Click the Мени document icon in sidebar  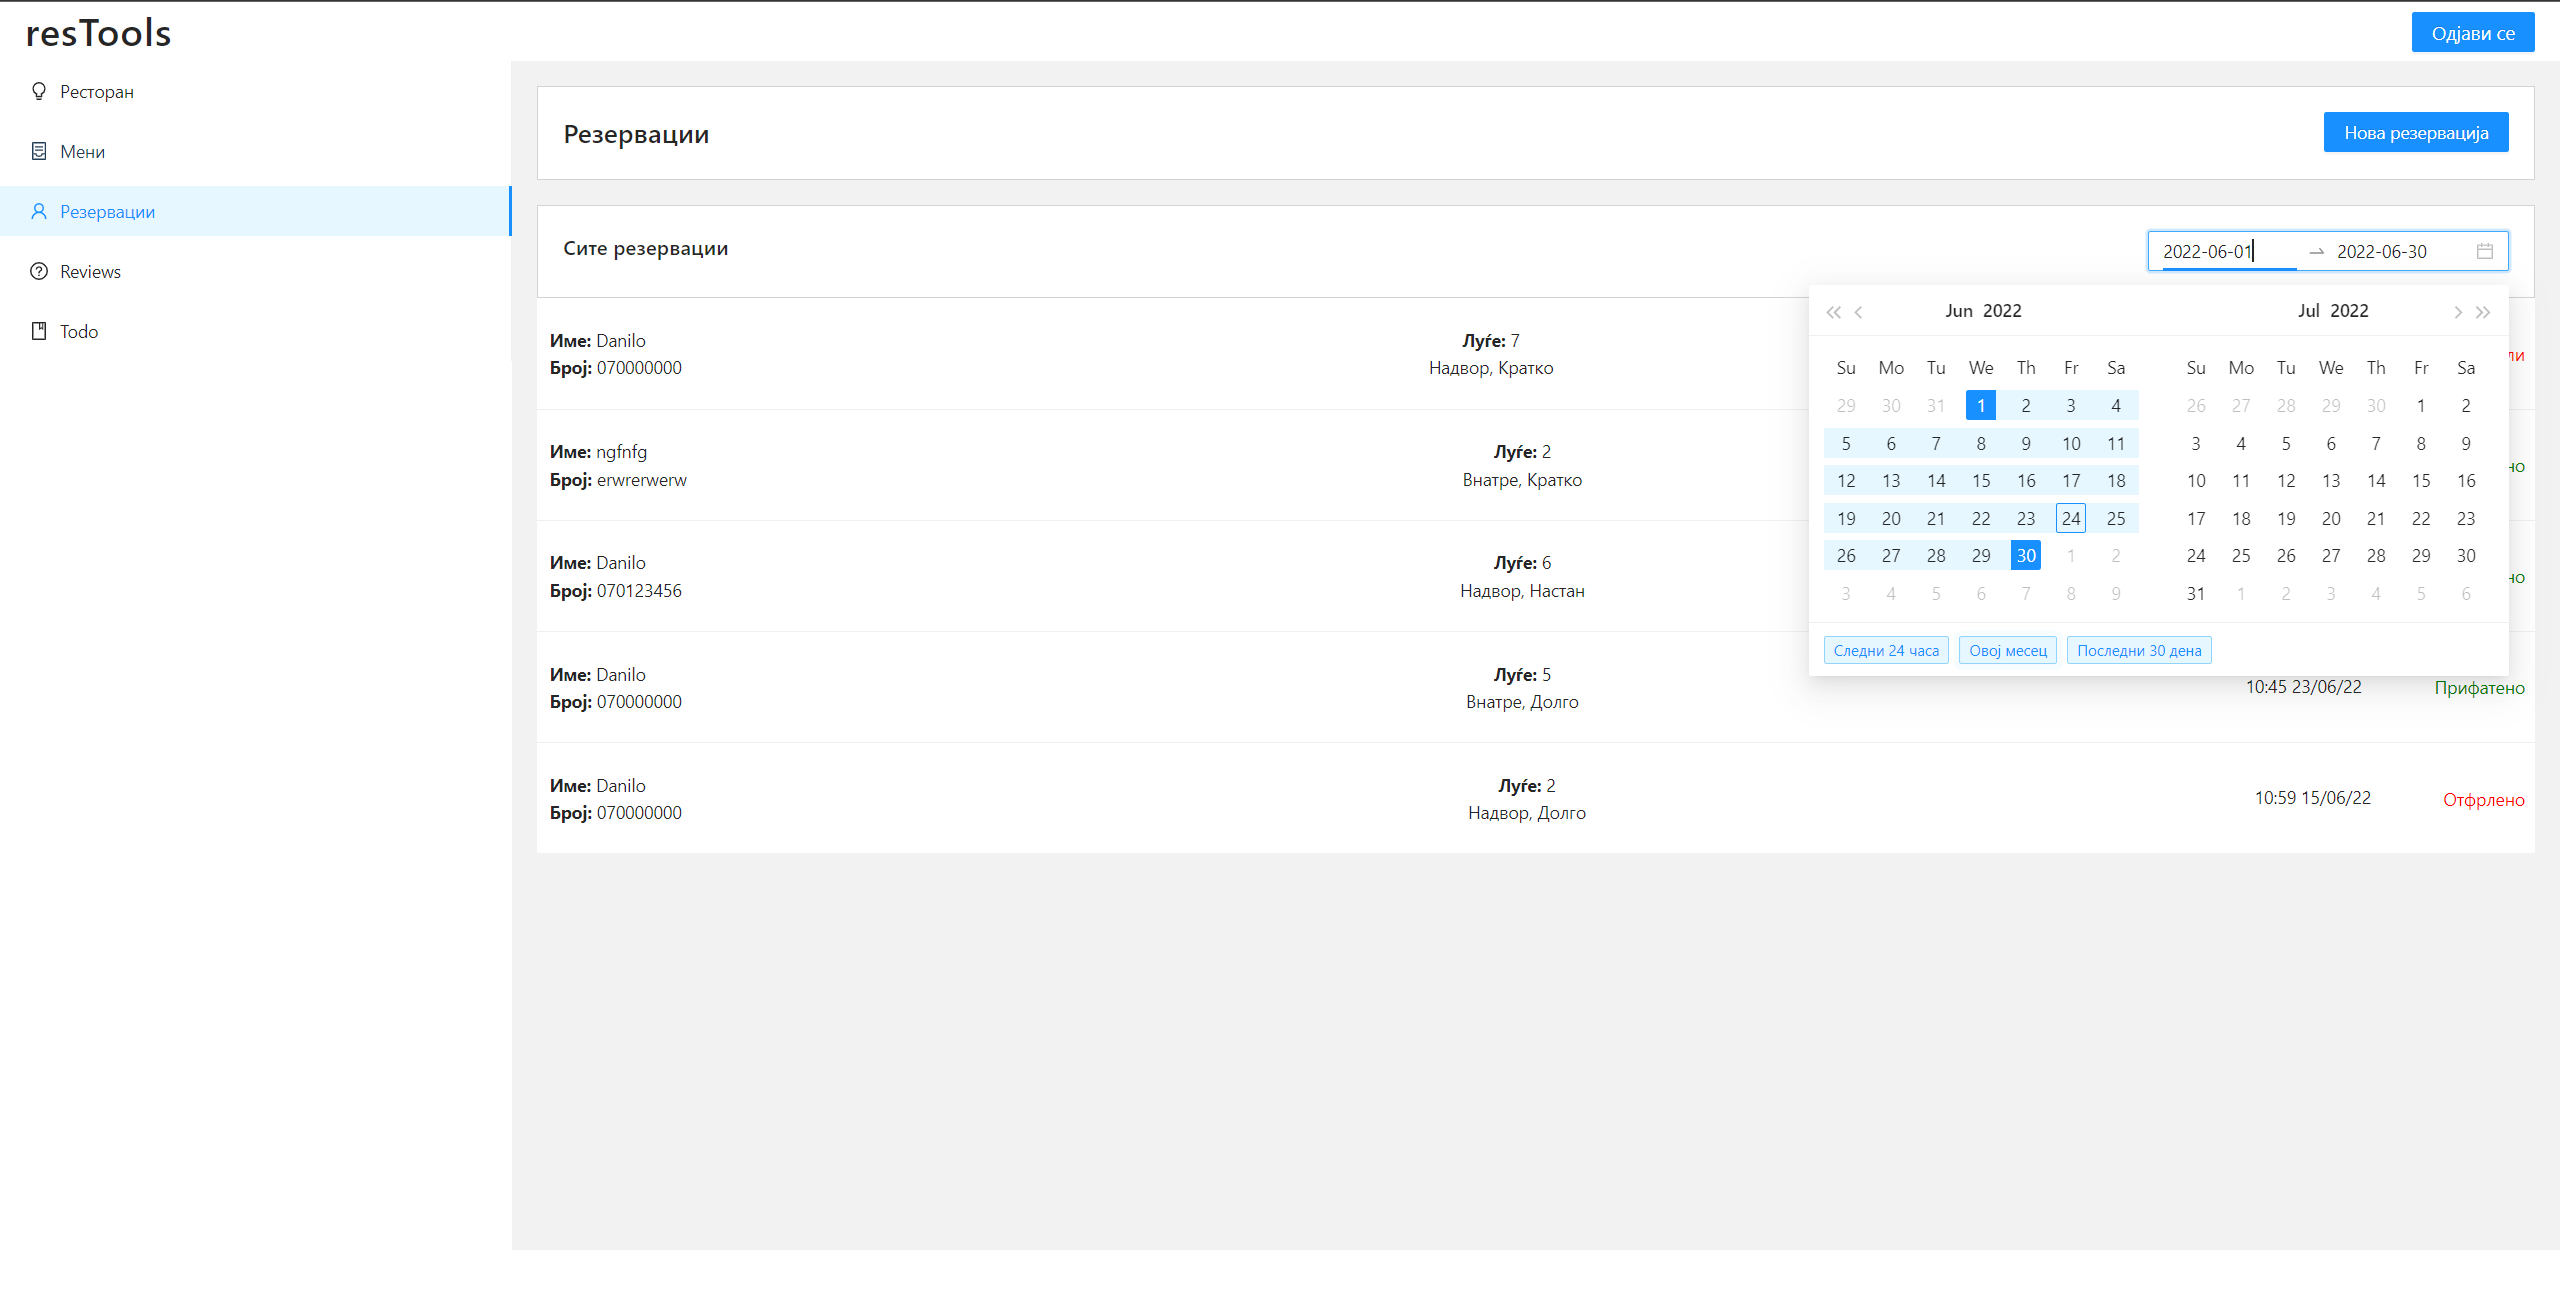pyautogui.click(x=39, y=151)
